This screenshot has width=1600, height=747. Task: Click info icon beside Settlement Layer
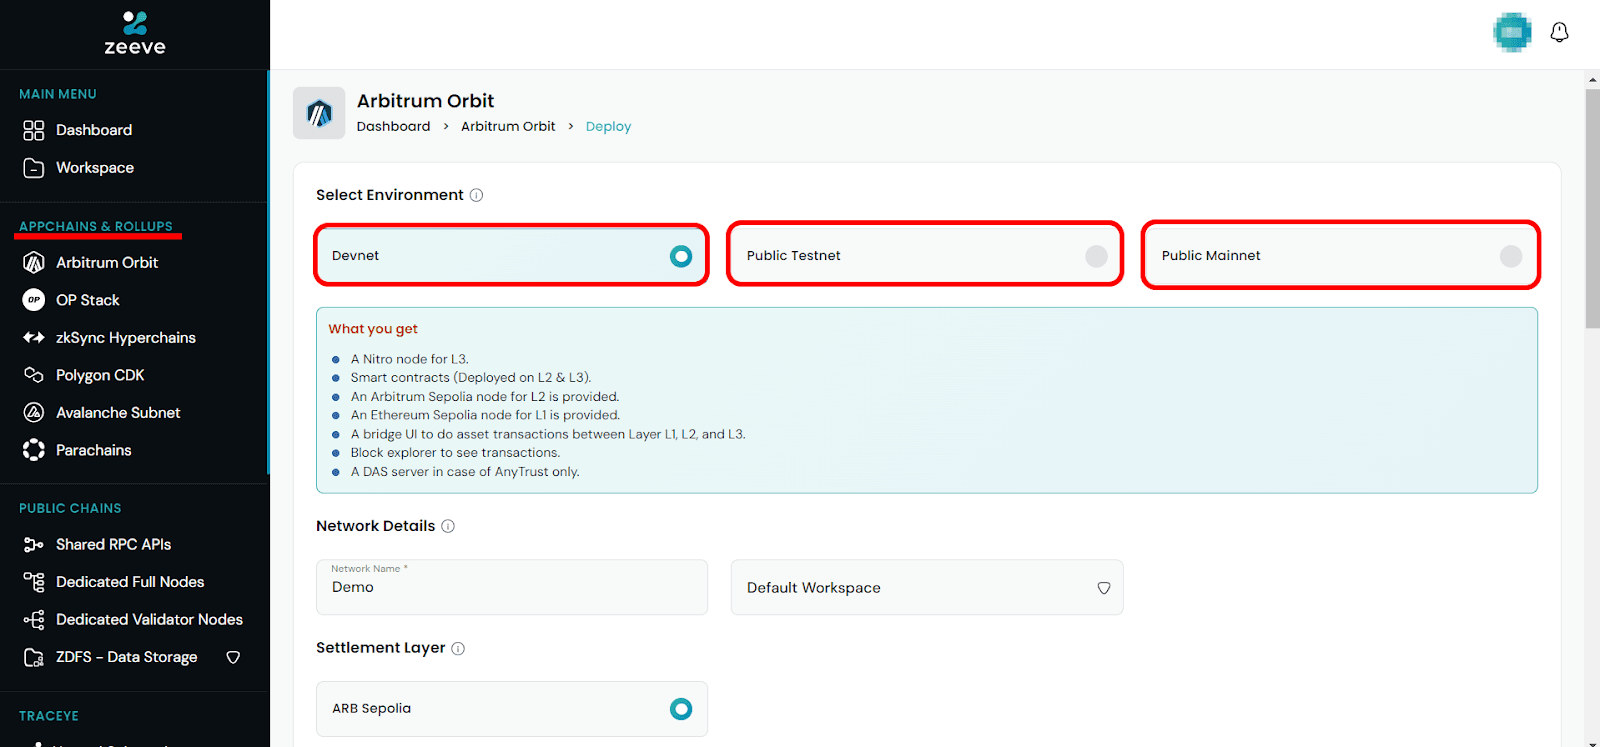pos(458,648)
